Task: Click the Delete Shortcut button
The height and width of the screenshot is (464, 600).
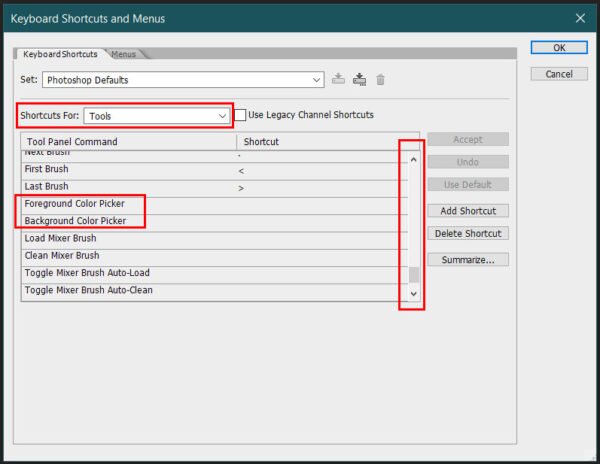Action: point(468,233)
